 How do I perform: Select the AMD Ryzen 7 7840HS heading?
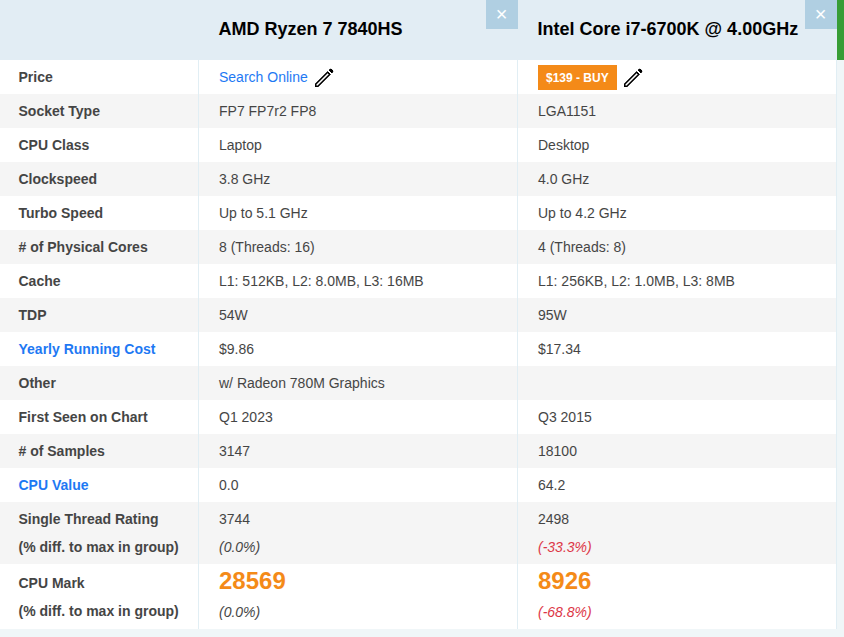click(x=310, y=29)
